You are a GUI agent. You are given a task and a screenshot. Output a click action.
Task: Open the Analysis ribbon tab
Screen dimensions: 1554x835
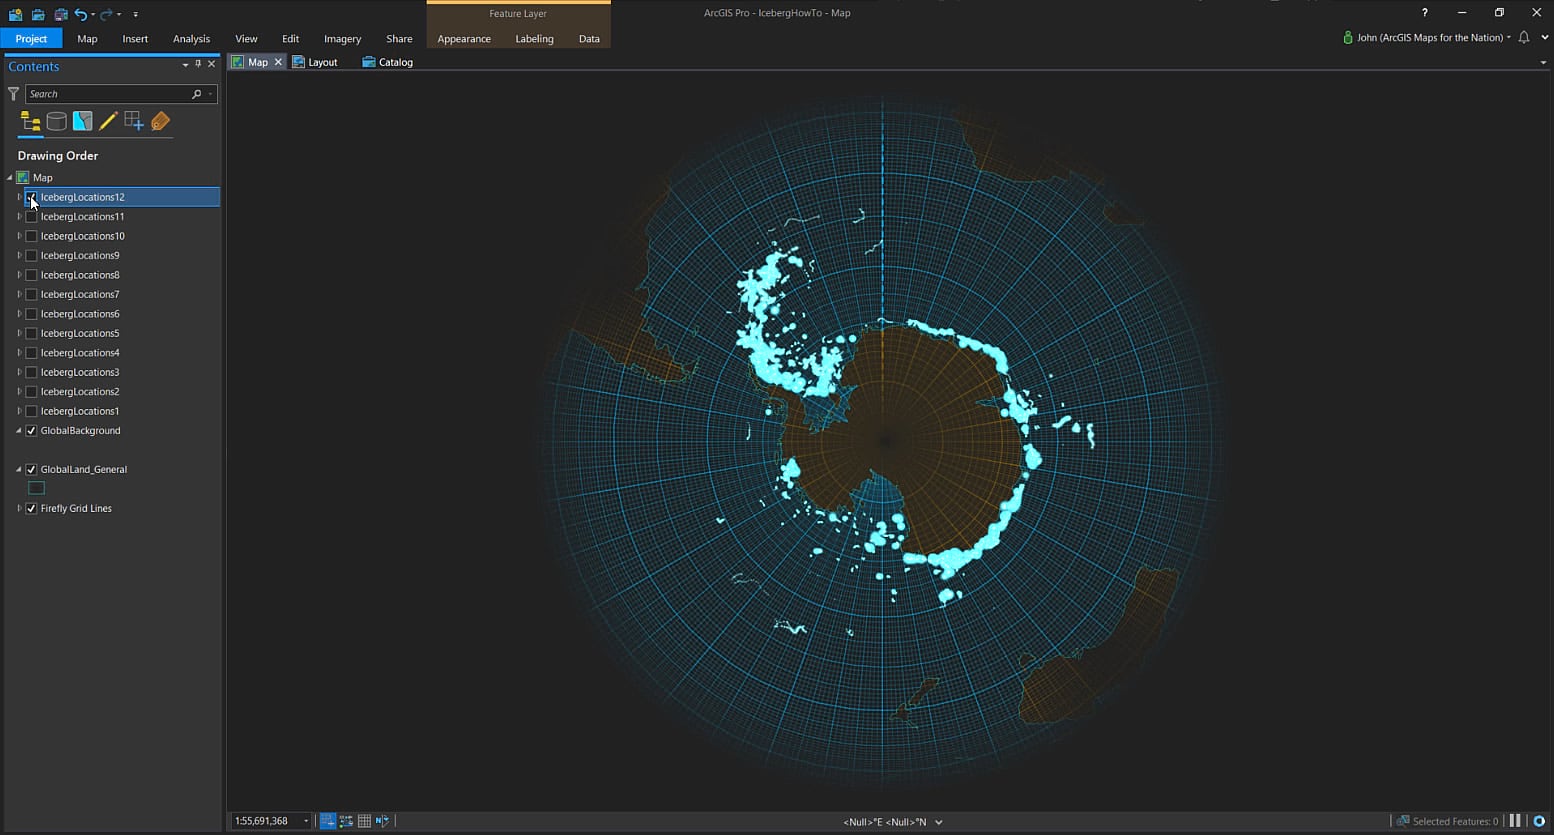[x=191, y=39]
